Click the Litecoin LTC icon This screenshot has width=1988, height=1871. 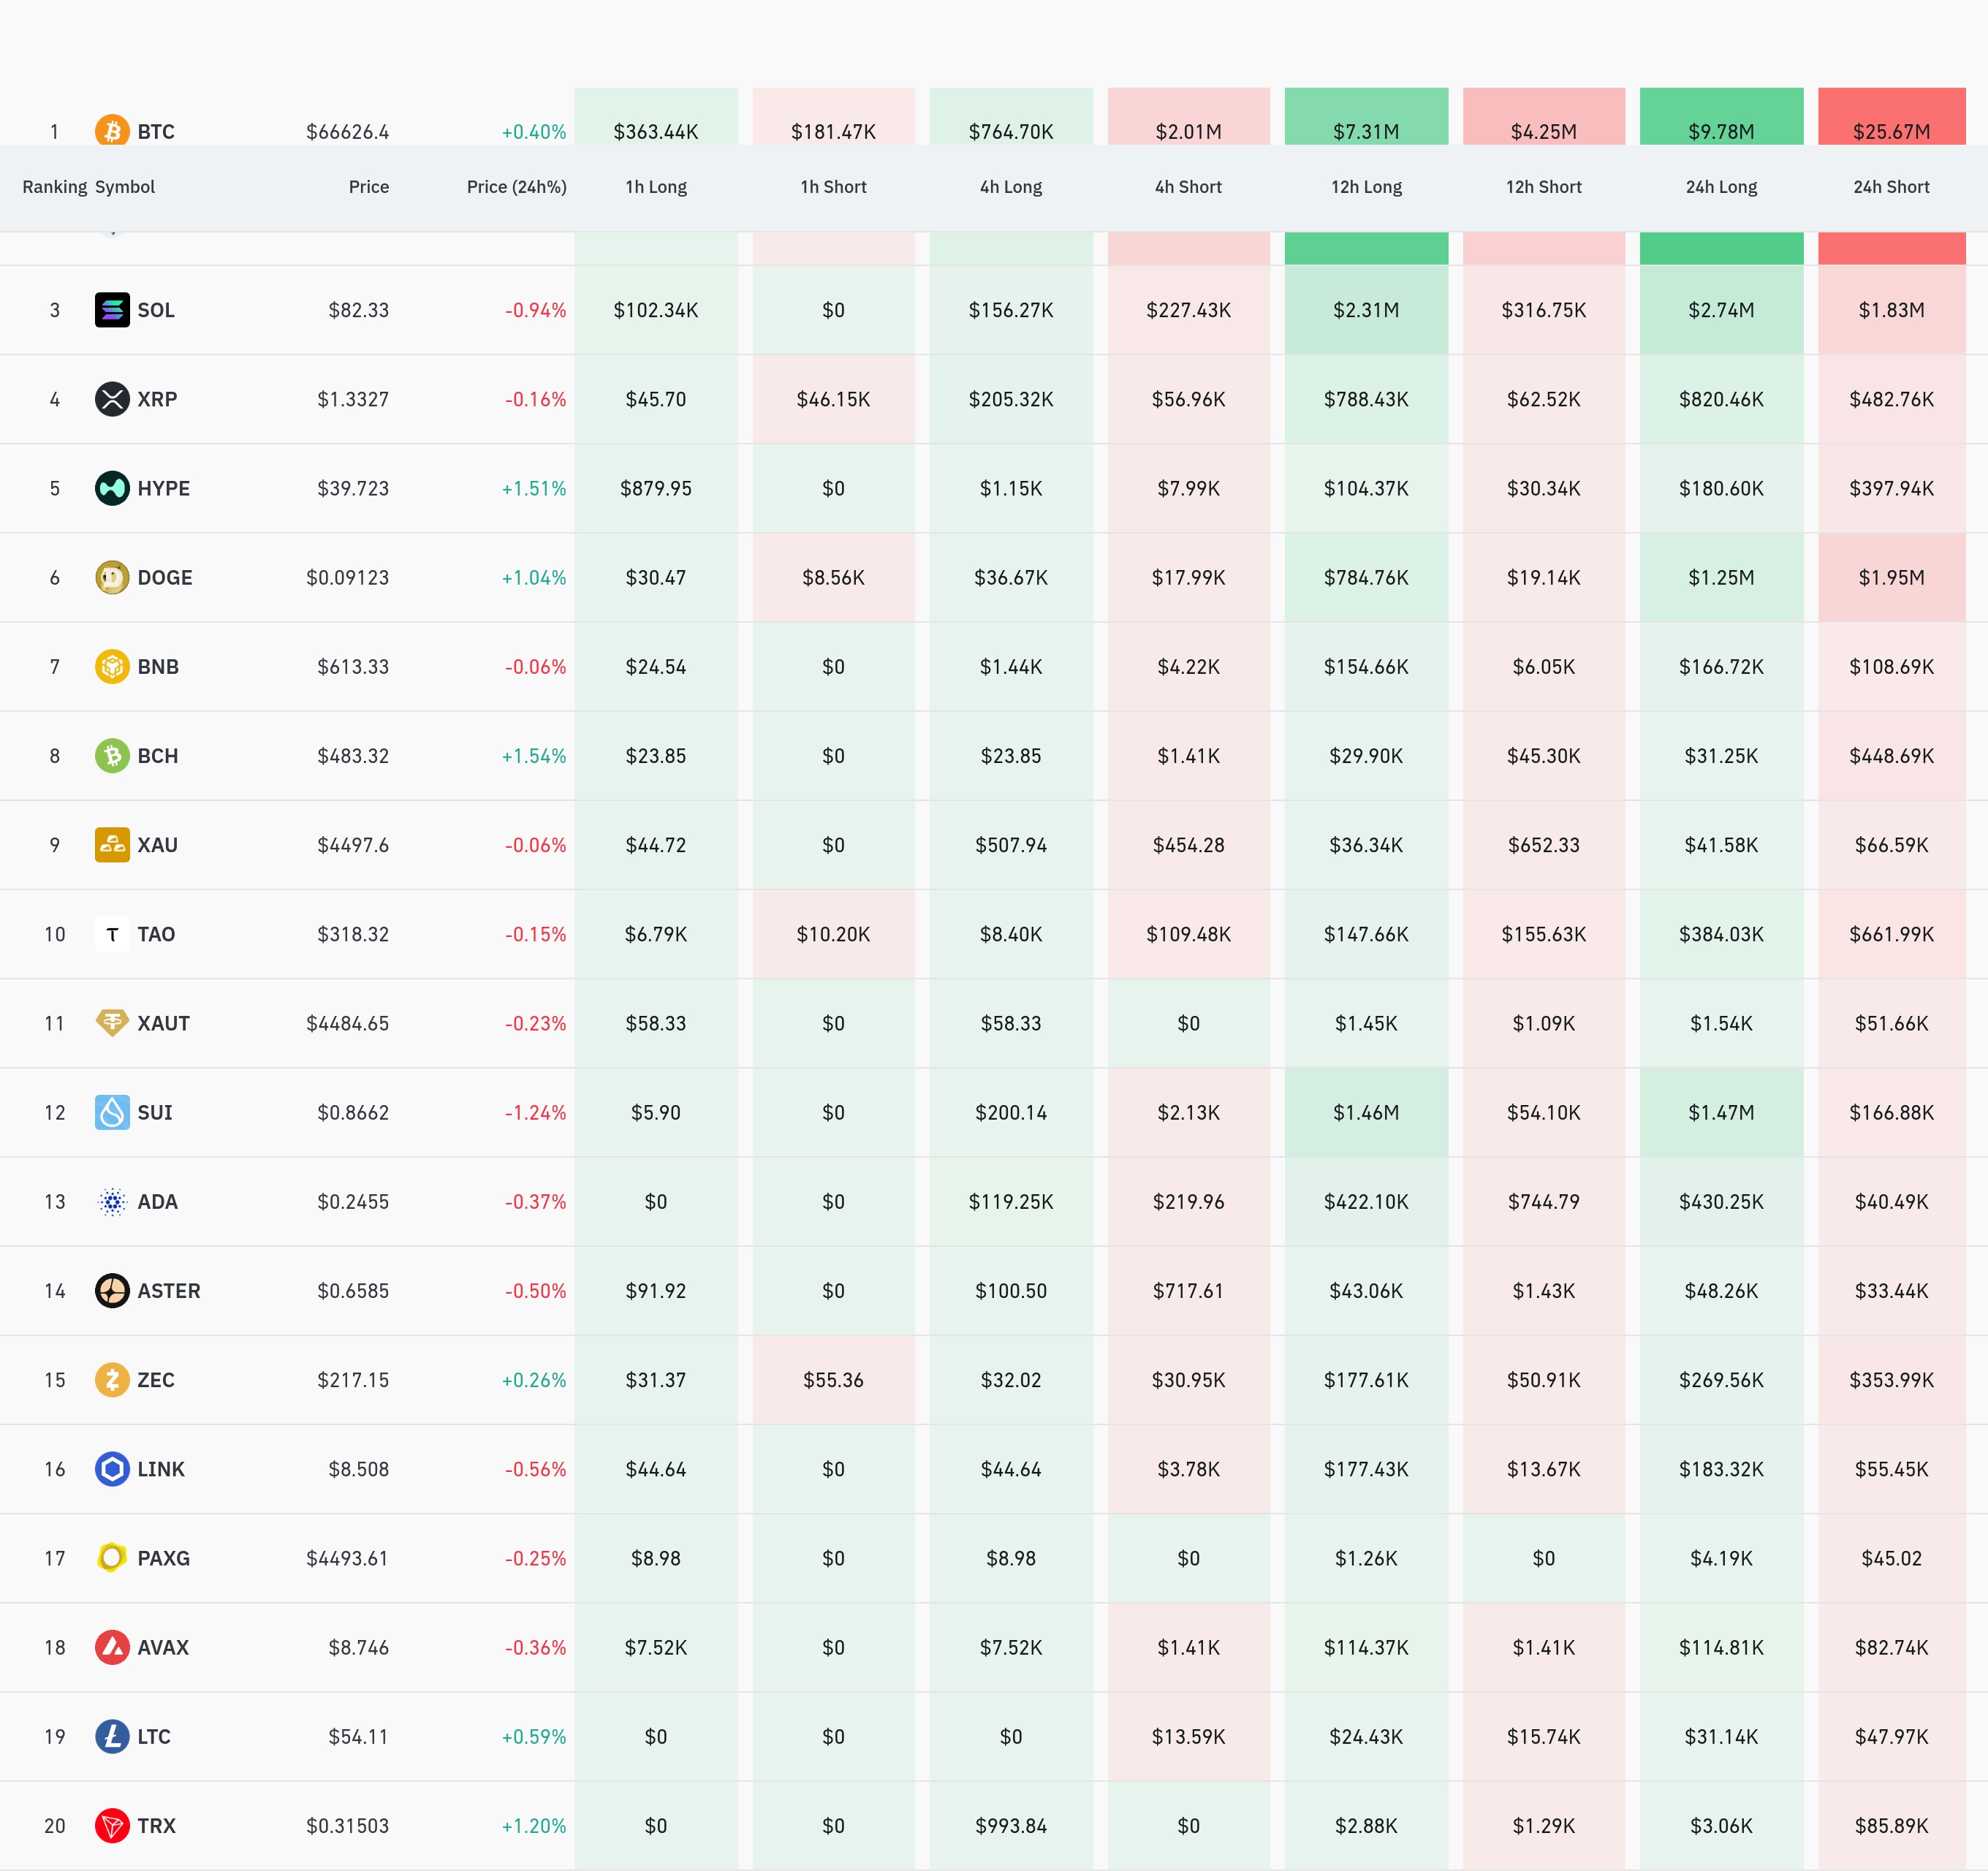click(x=112, y=1736)
